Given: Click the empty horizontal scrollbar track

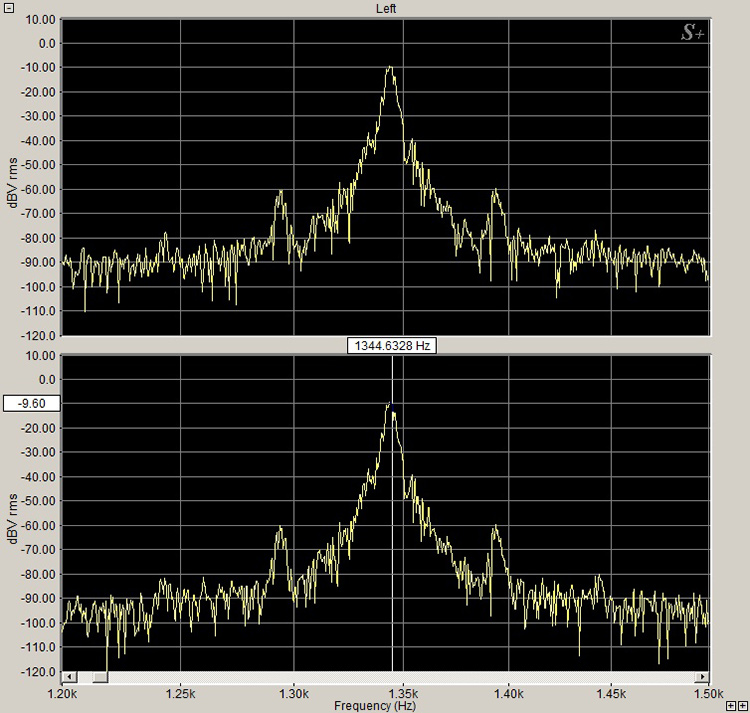Looking at the screenshot, I should click(x=400, y=677).
